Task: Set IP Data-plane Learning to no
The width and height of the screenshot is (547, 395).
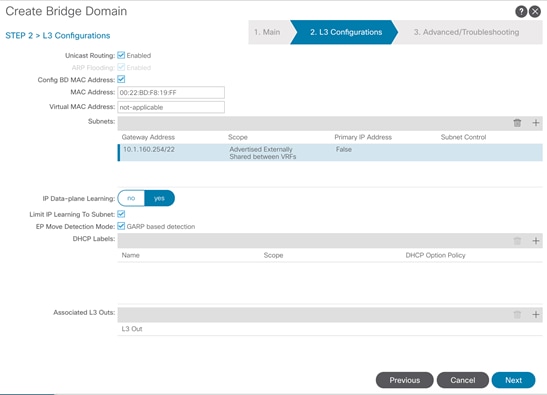Action: point(131,198)
